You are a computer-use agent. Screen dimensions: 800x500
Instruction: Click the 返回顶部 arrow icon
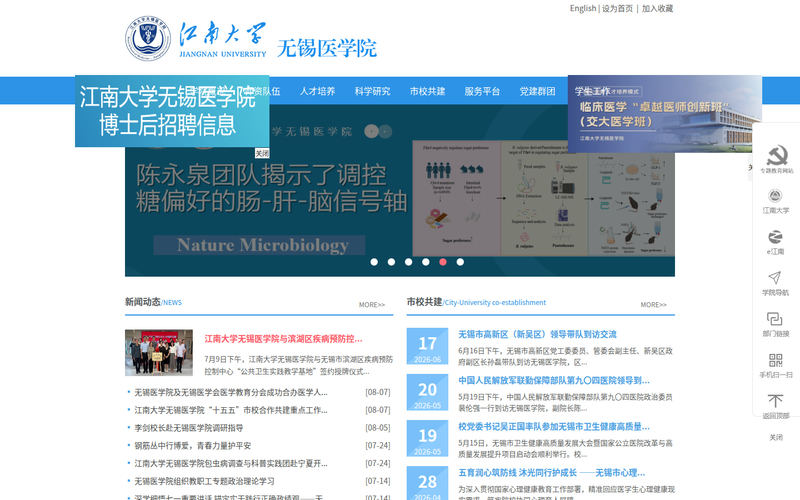pyautogui.click(x=776, y=401)
